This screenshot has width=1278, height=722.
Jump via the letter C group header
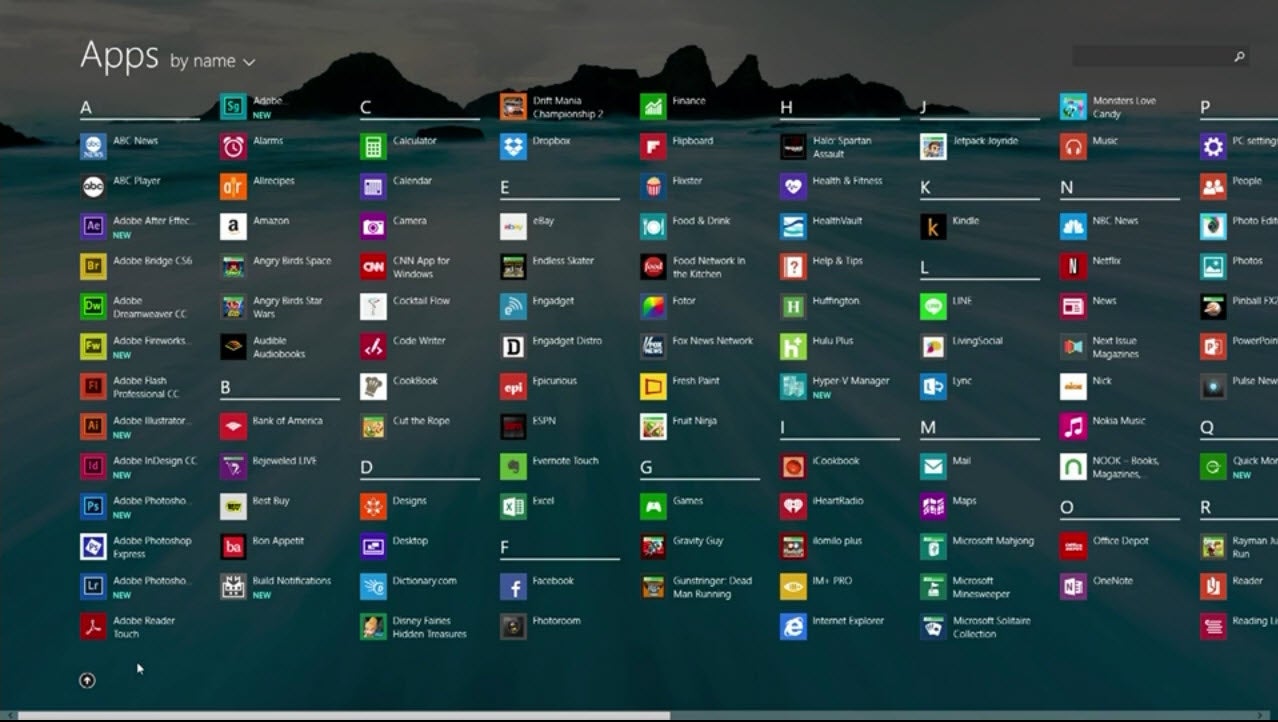pyautogui.click(x=366, y=108)
